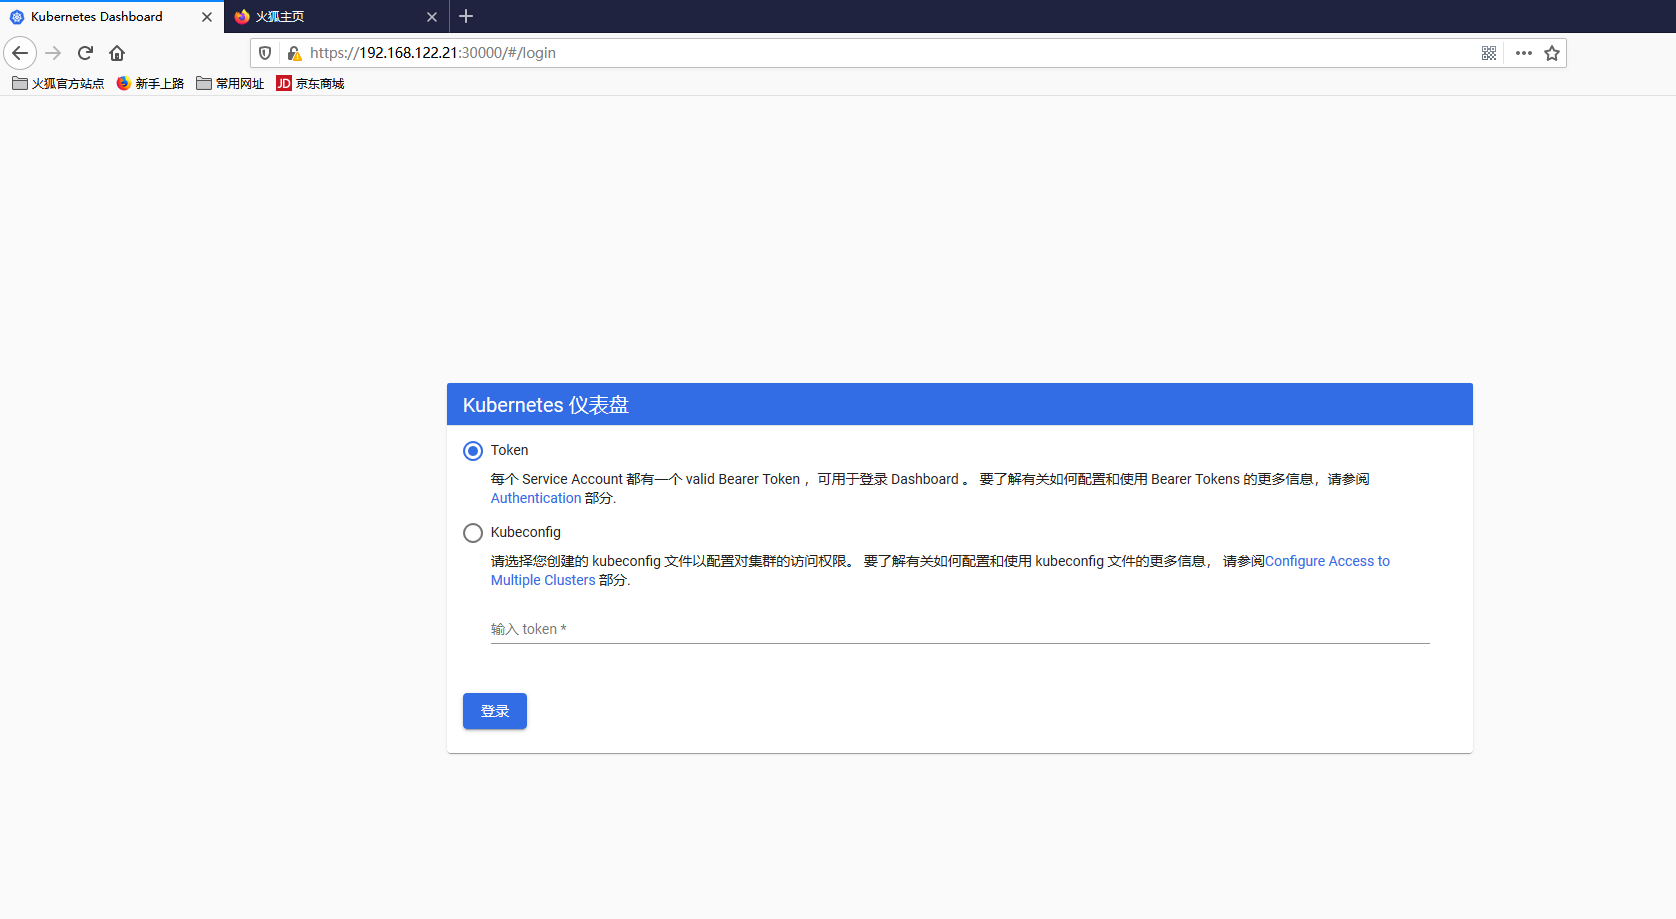Viewport: 1676px width, 919px height.
Task: Open 常用网址 bookmark folder
Action: 230,84
